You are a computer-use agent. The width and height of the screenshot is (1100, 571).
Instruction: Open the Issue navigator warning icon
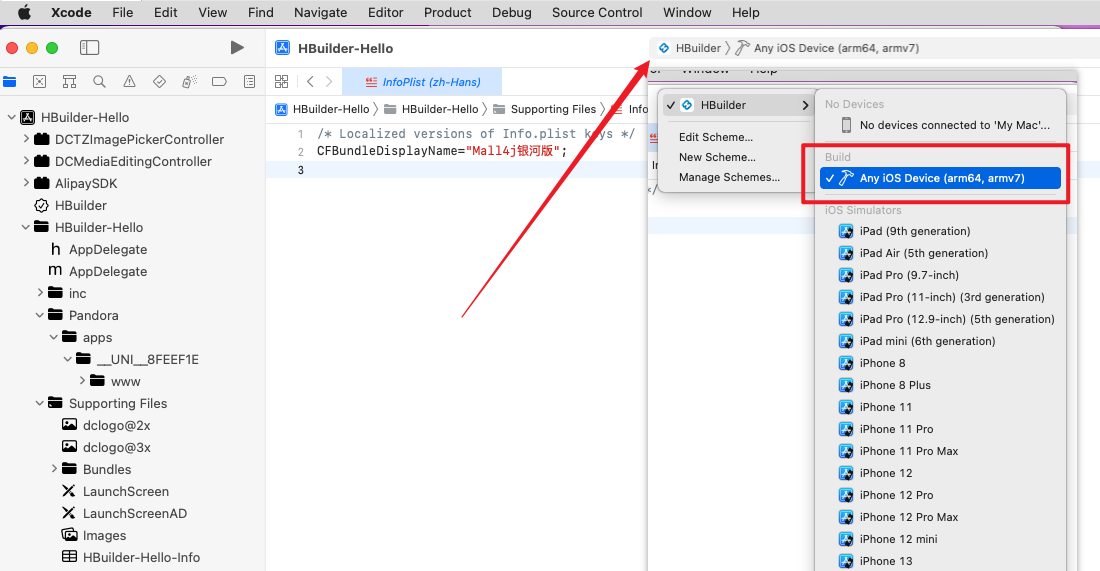pos(129,82)
